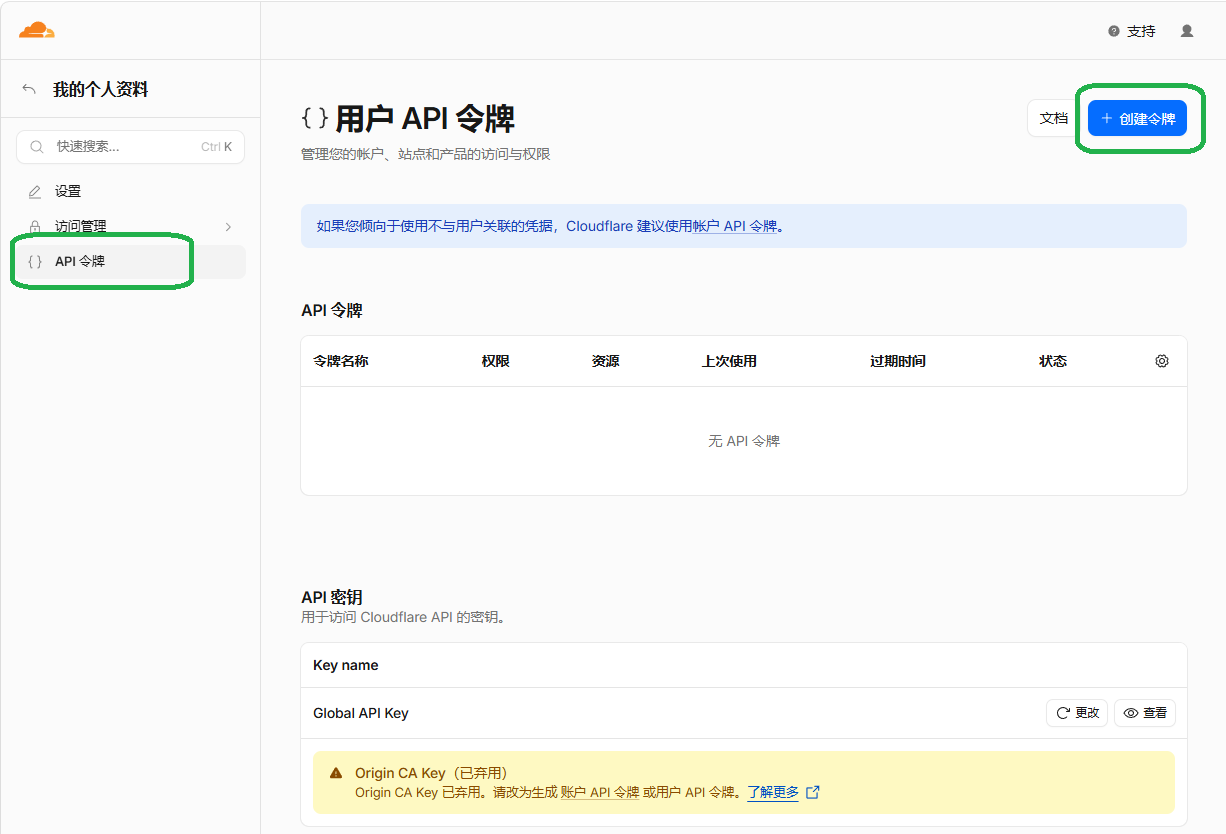Click the 创建令牌 button
The width and height of the screenshot is (1226, 834).
coord(1137,118)
